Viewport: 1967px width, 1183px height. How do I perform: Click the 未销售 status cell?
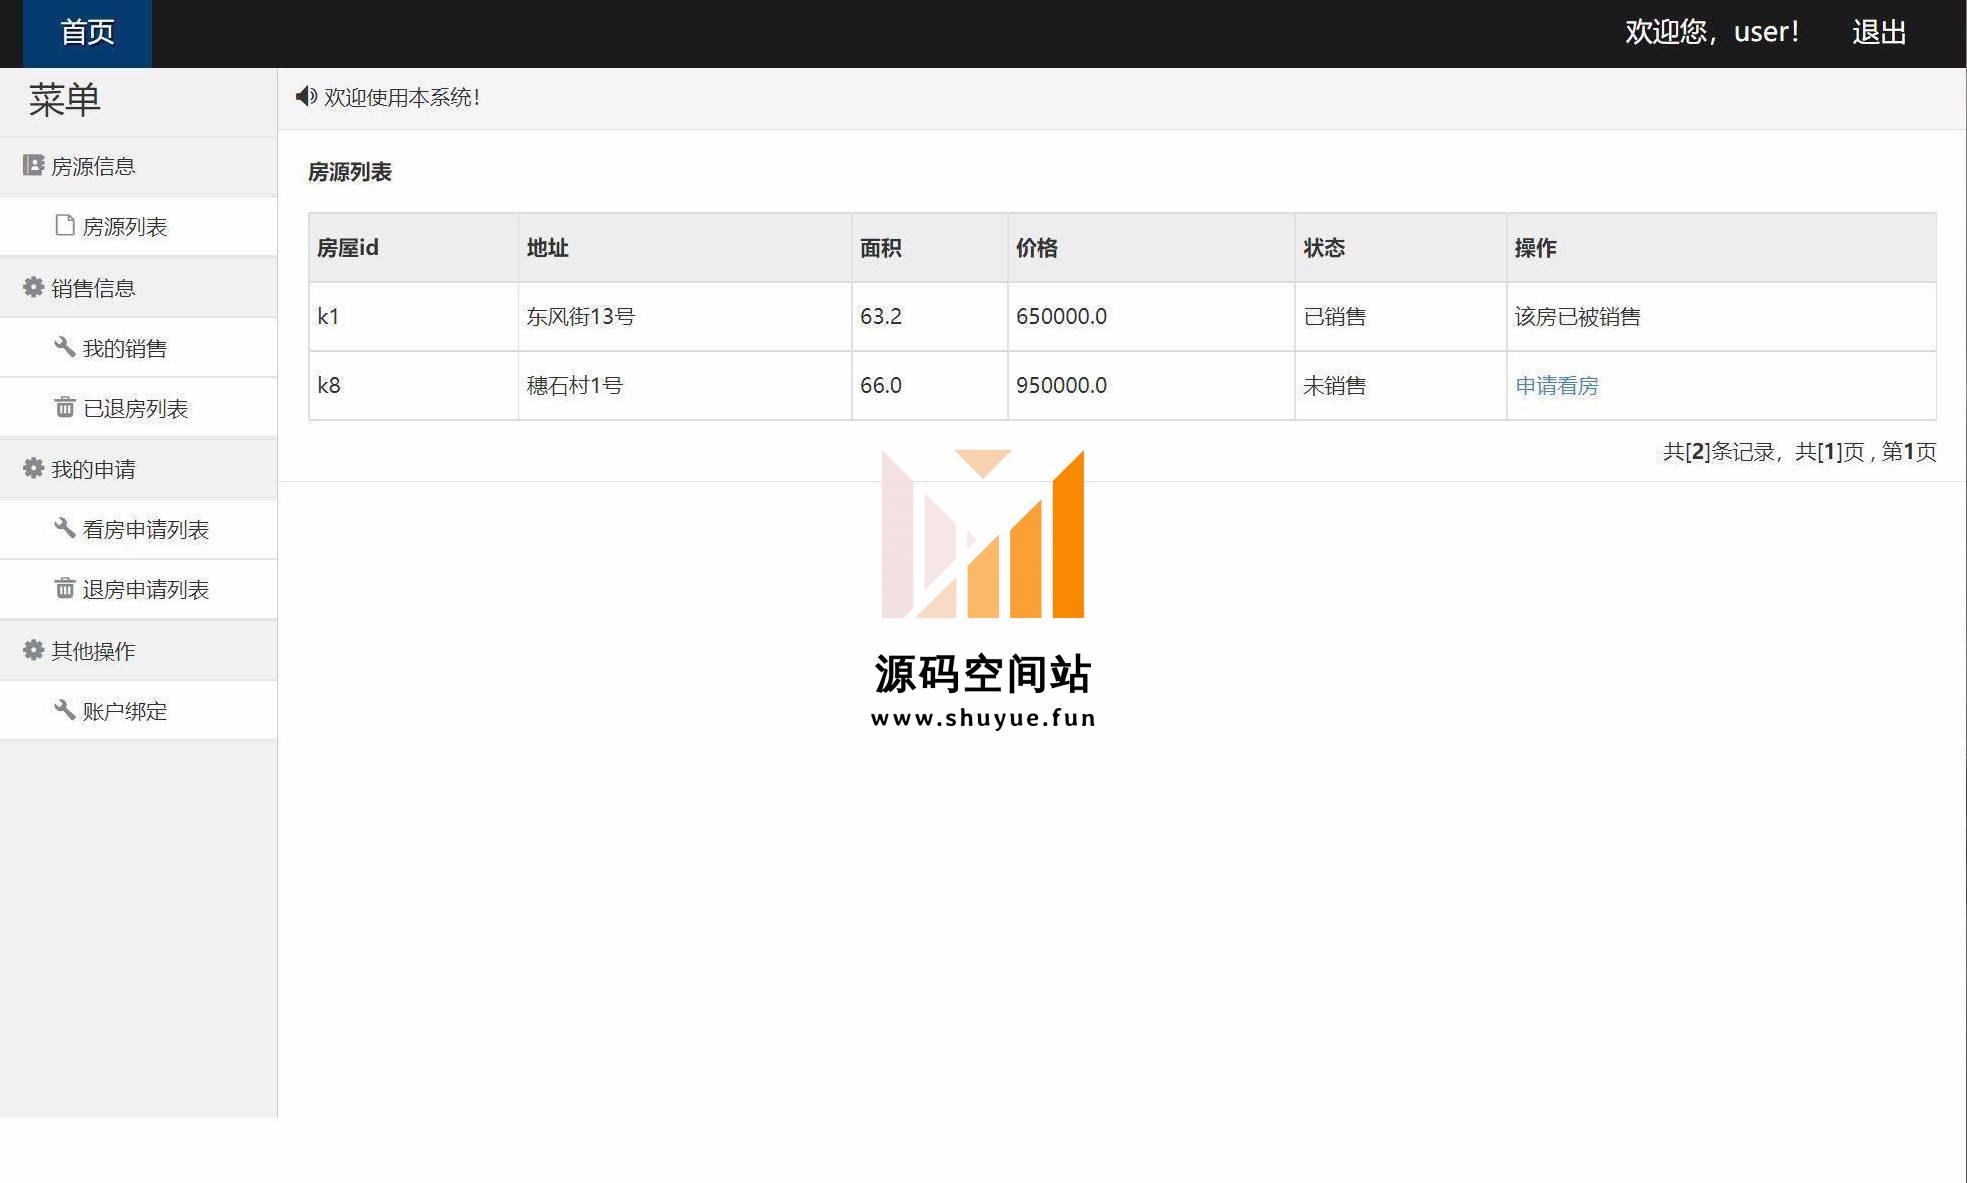pyautogui.click(x=1400, y=385)
